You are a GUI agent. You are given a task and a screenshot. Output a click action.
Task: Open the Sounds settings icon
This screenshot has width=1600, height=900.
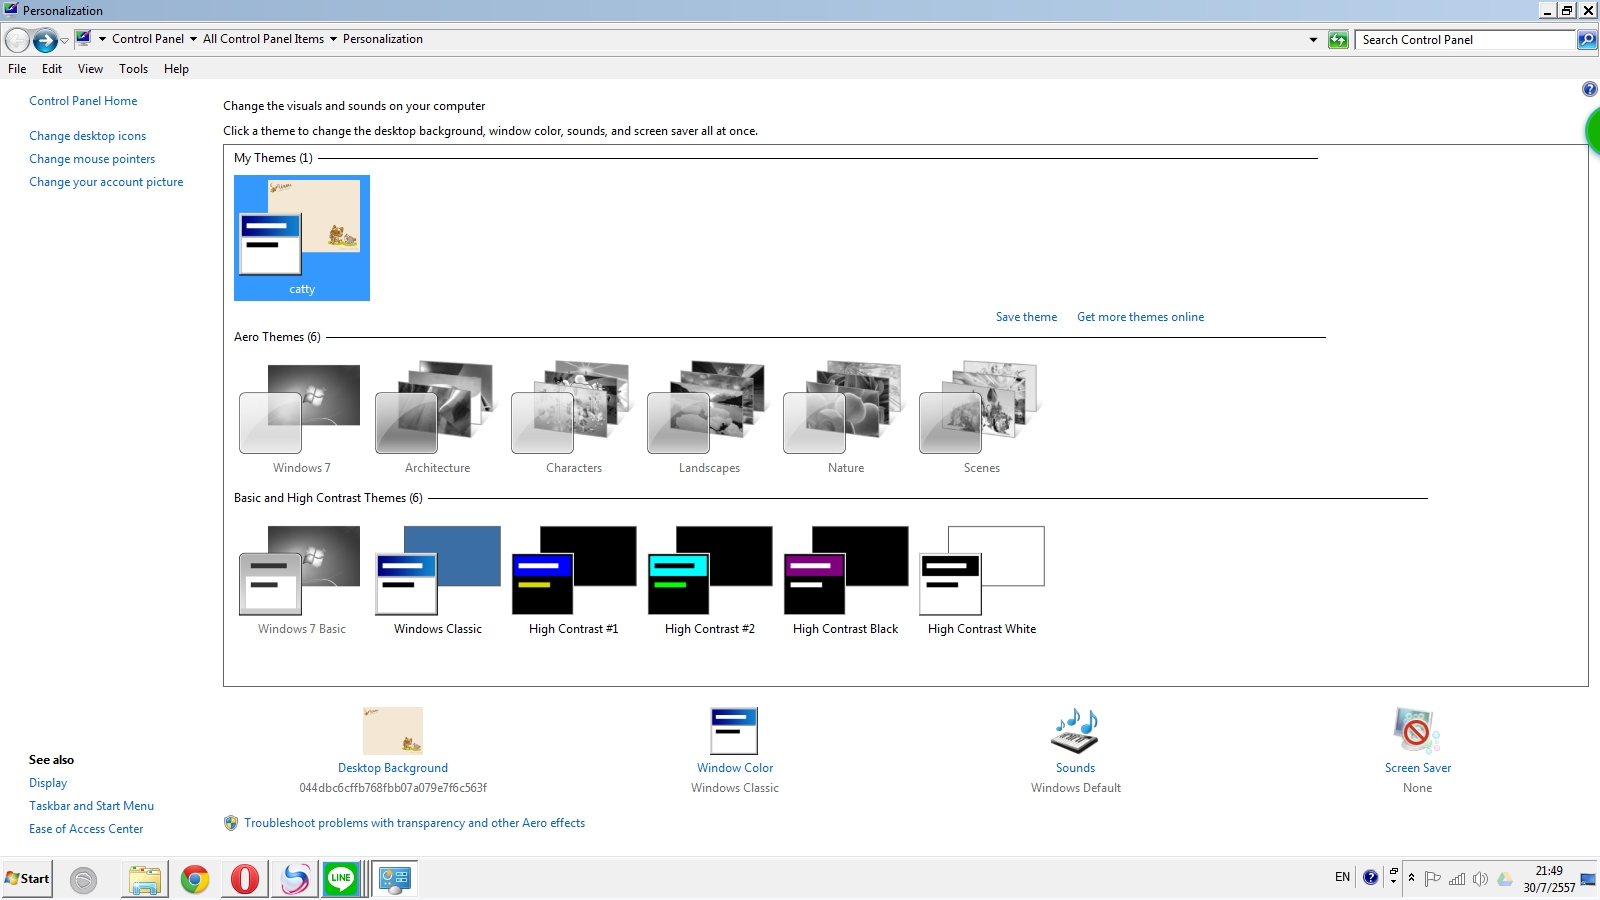pyautogui.click(x=1075, y=731)
